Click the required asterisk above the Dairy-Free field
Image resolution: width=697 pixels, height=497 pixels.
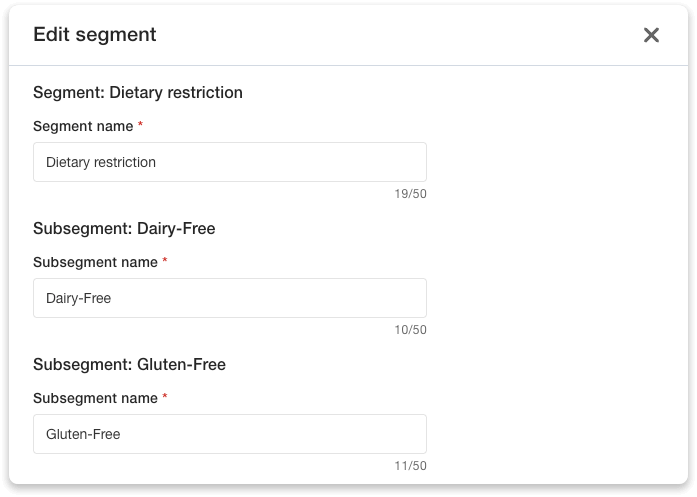tap(165, 261)
